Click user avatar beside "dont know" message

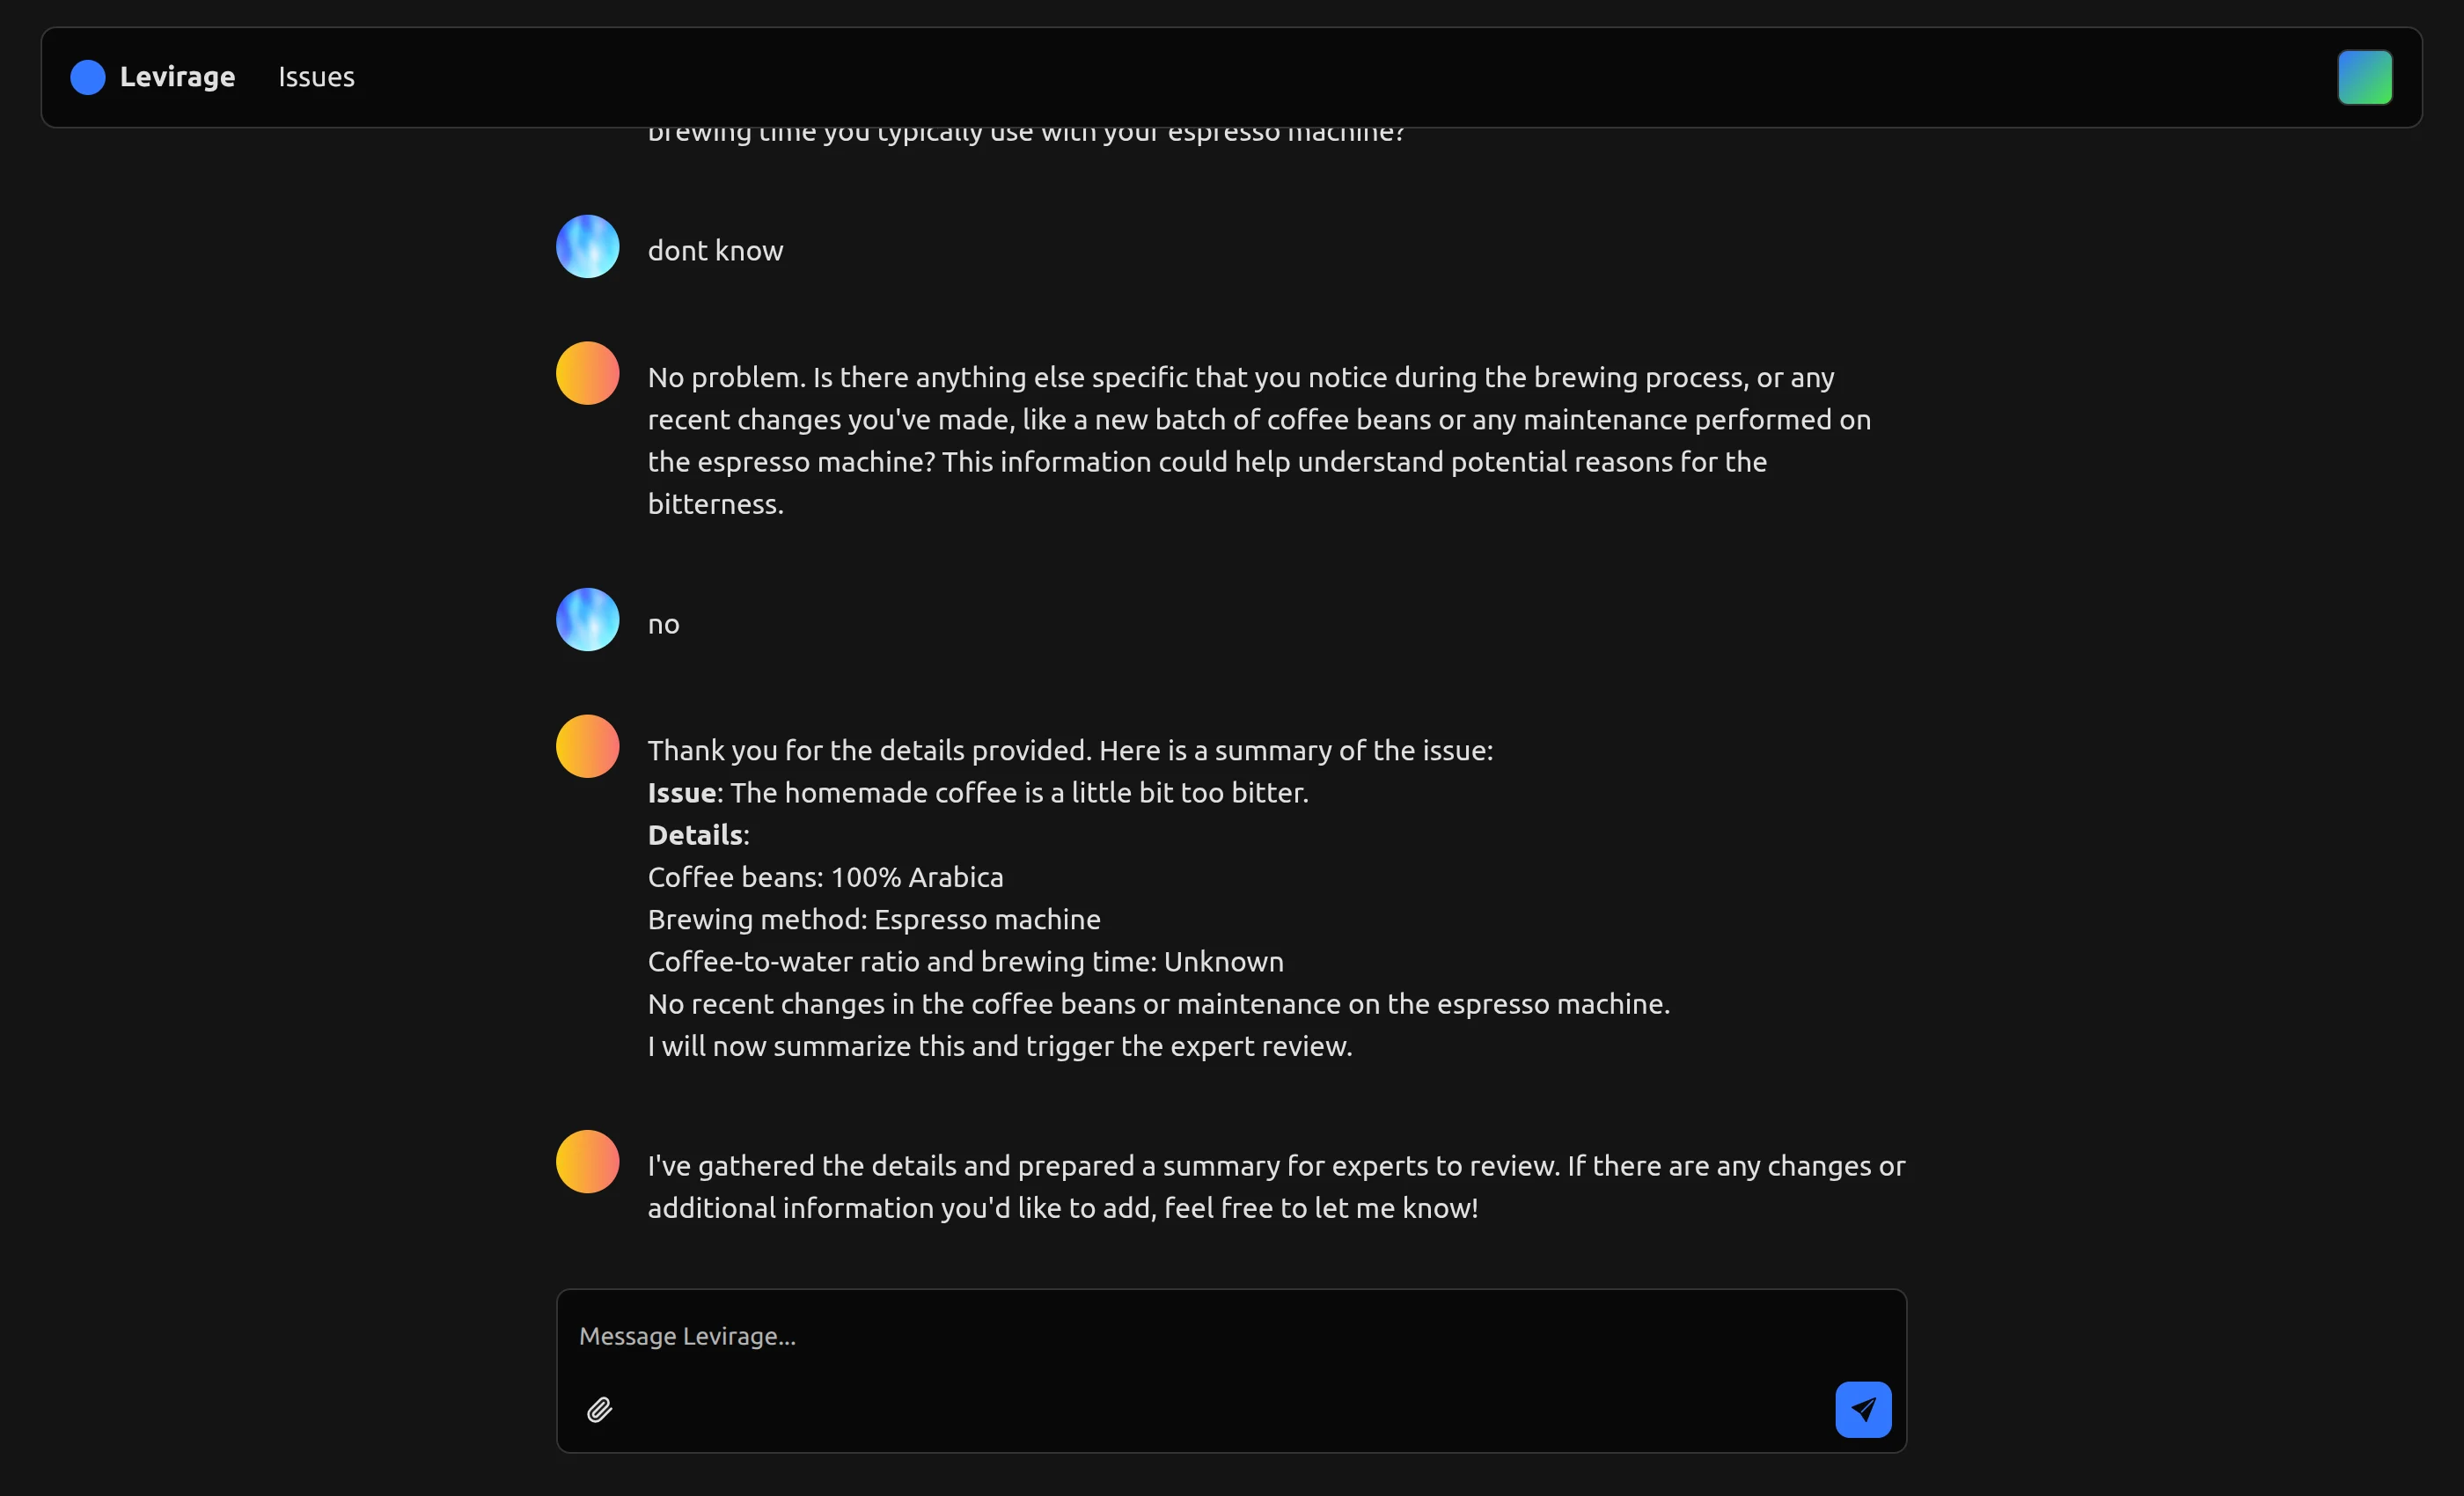click(587, 247)
